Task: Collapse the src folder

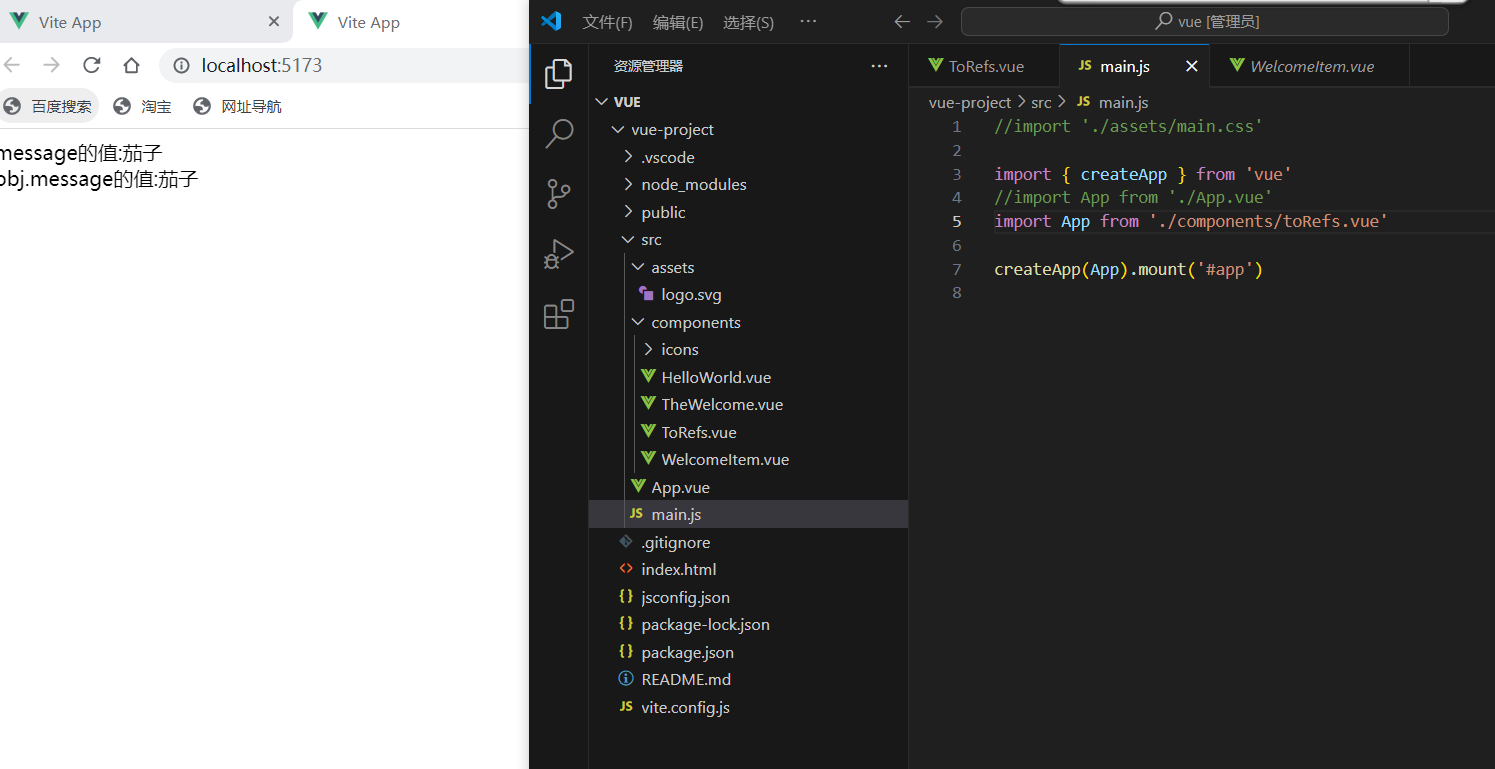Action: coord(628,240)
